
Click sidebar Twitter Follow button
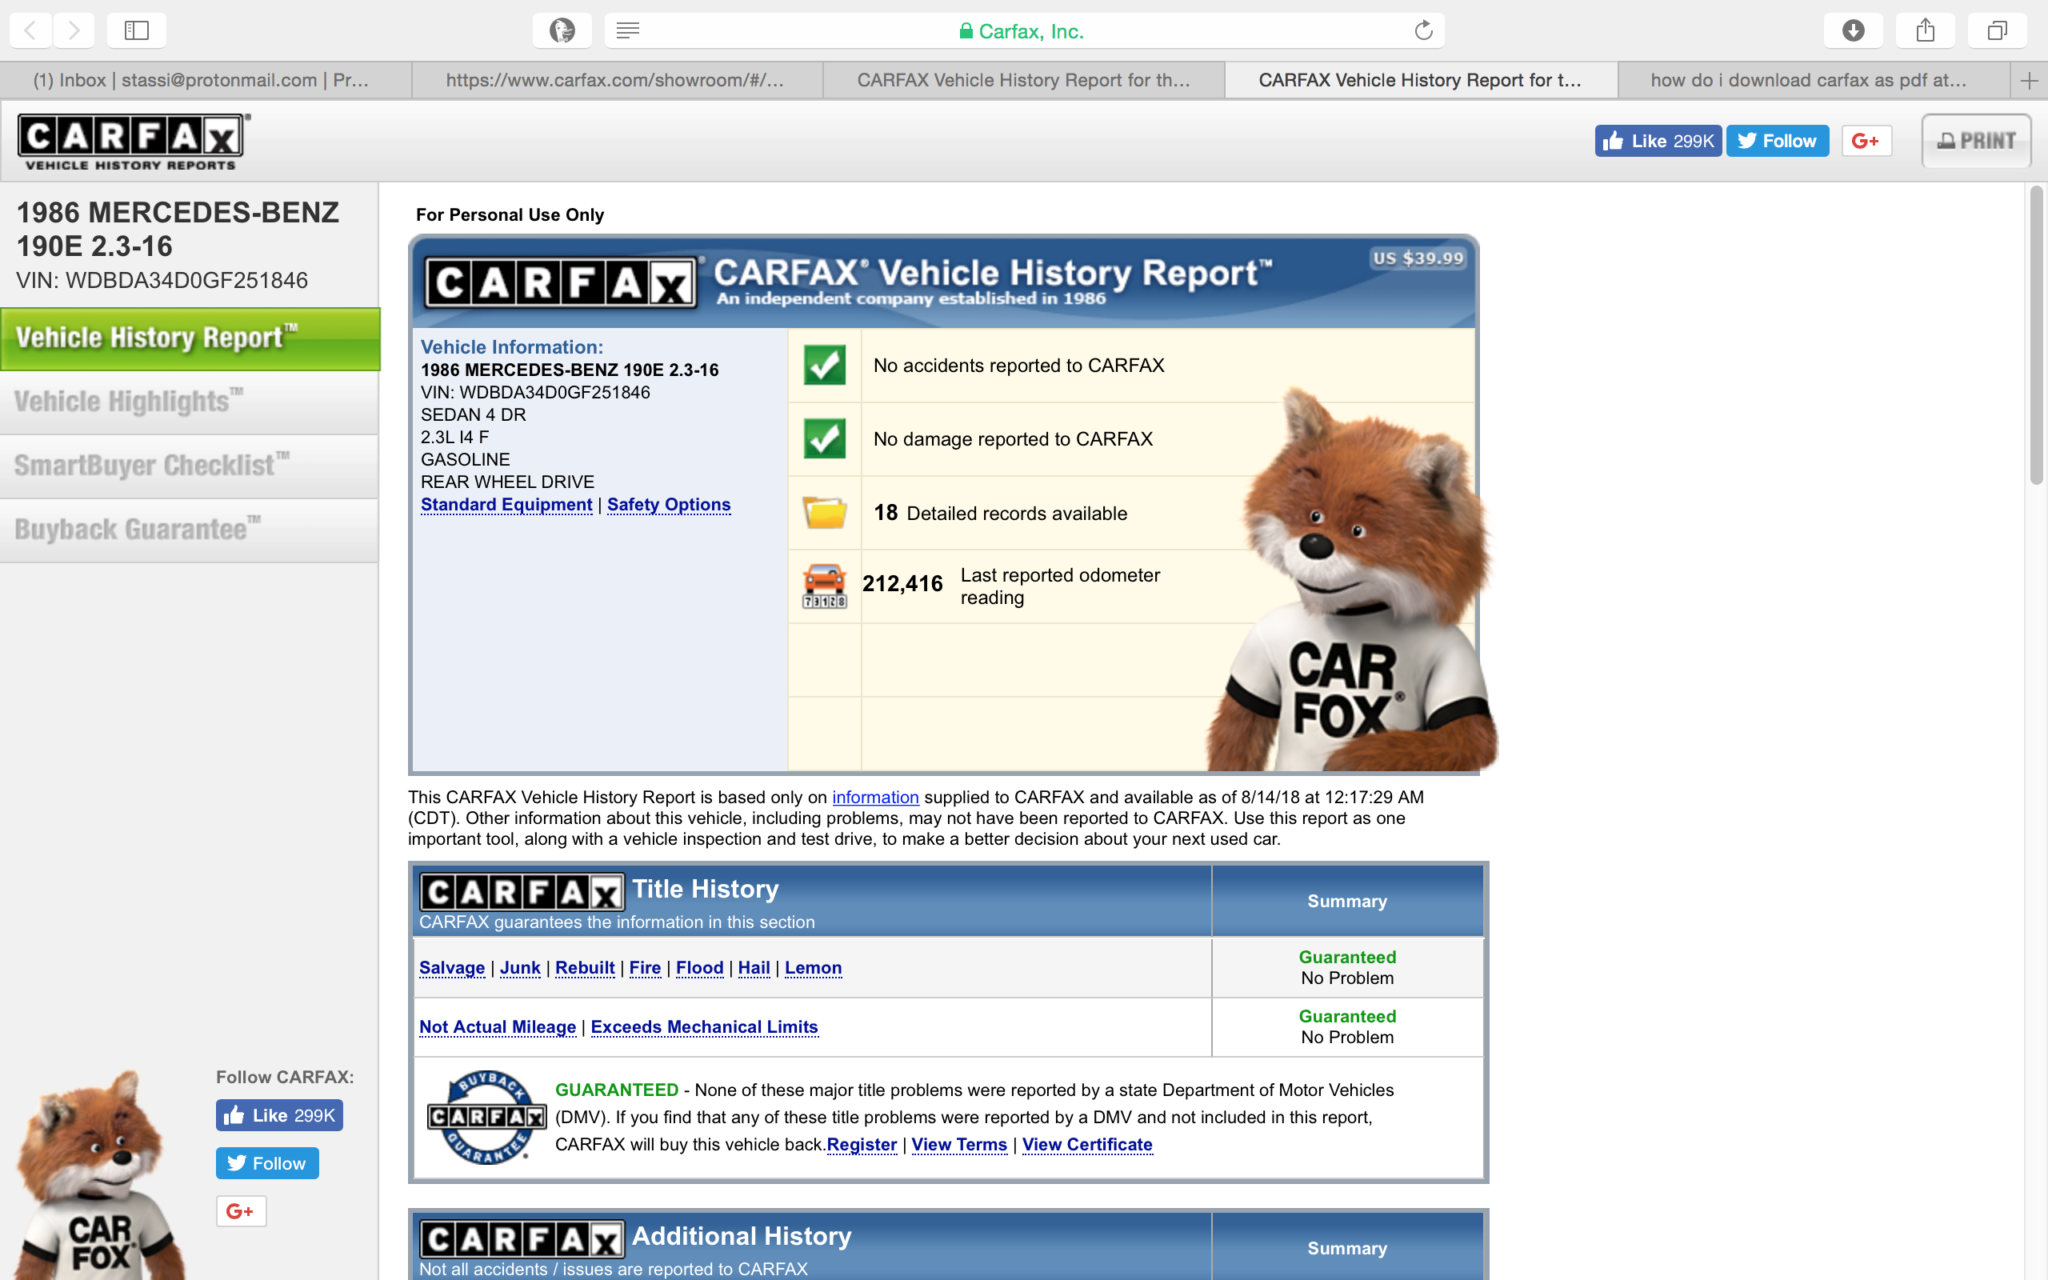click(x=267, y=1163)
